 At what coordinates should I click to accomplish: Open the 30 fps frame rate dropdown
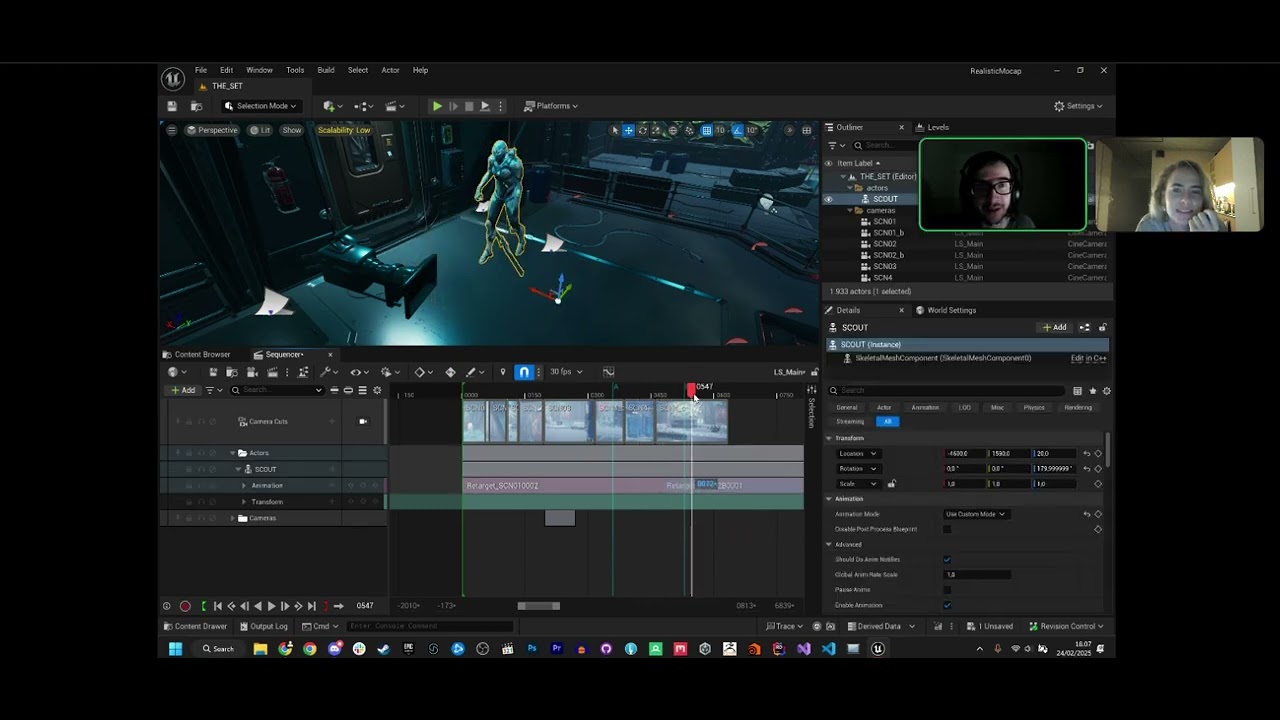tap(565, 372)
